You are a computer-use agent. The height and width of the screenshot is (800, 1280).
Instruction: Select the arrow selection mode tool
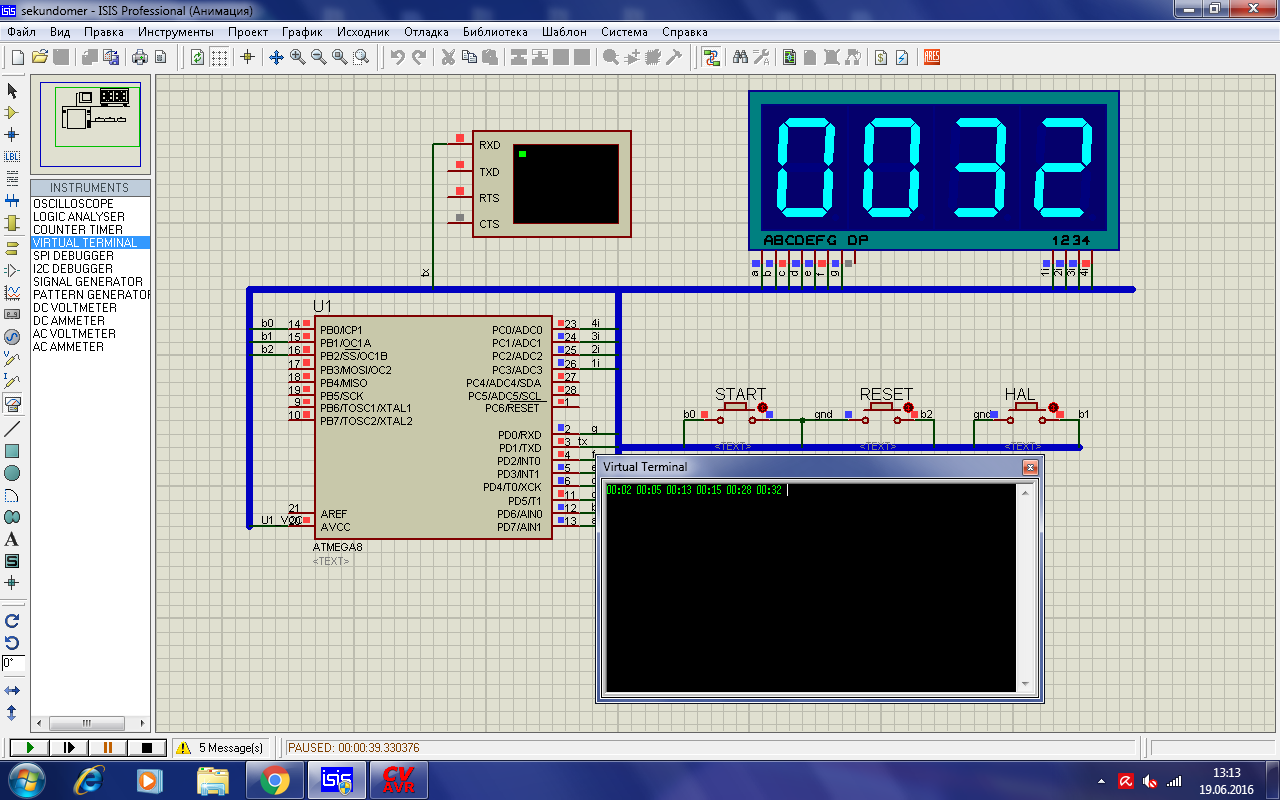tap(12, 91)
